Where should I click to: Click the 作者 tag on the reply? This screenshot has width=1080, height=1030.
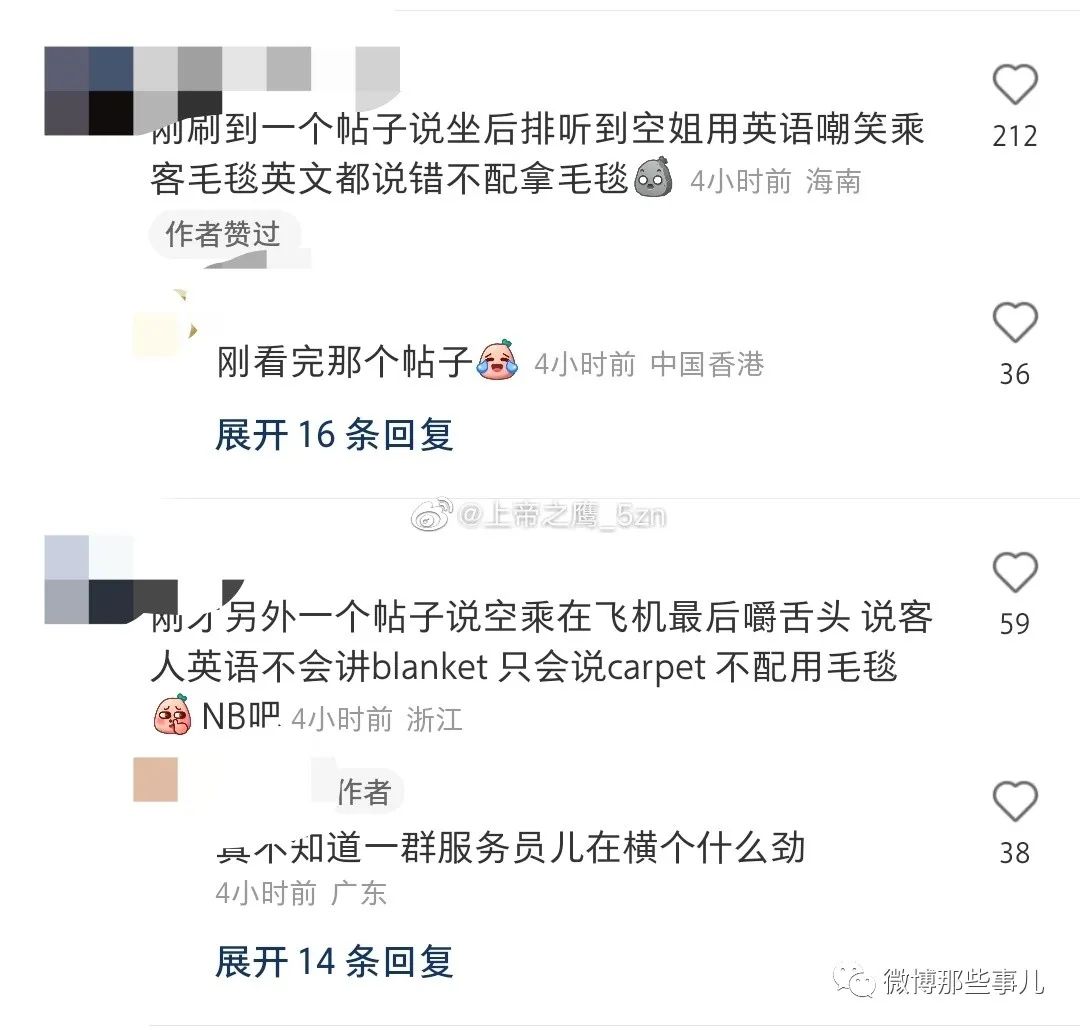click(364, 792)
